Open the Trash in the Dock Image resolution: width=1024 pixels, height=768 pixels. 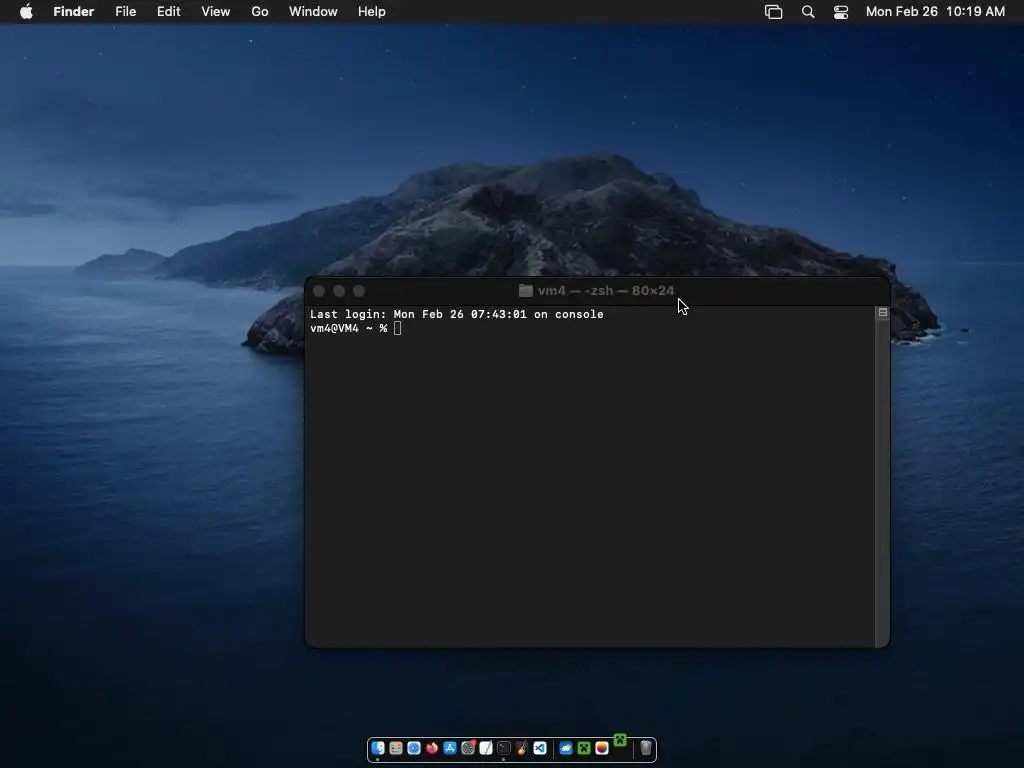[x=646, y=748]
